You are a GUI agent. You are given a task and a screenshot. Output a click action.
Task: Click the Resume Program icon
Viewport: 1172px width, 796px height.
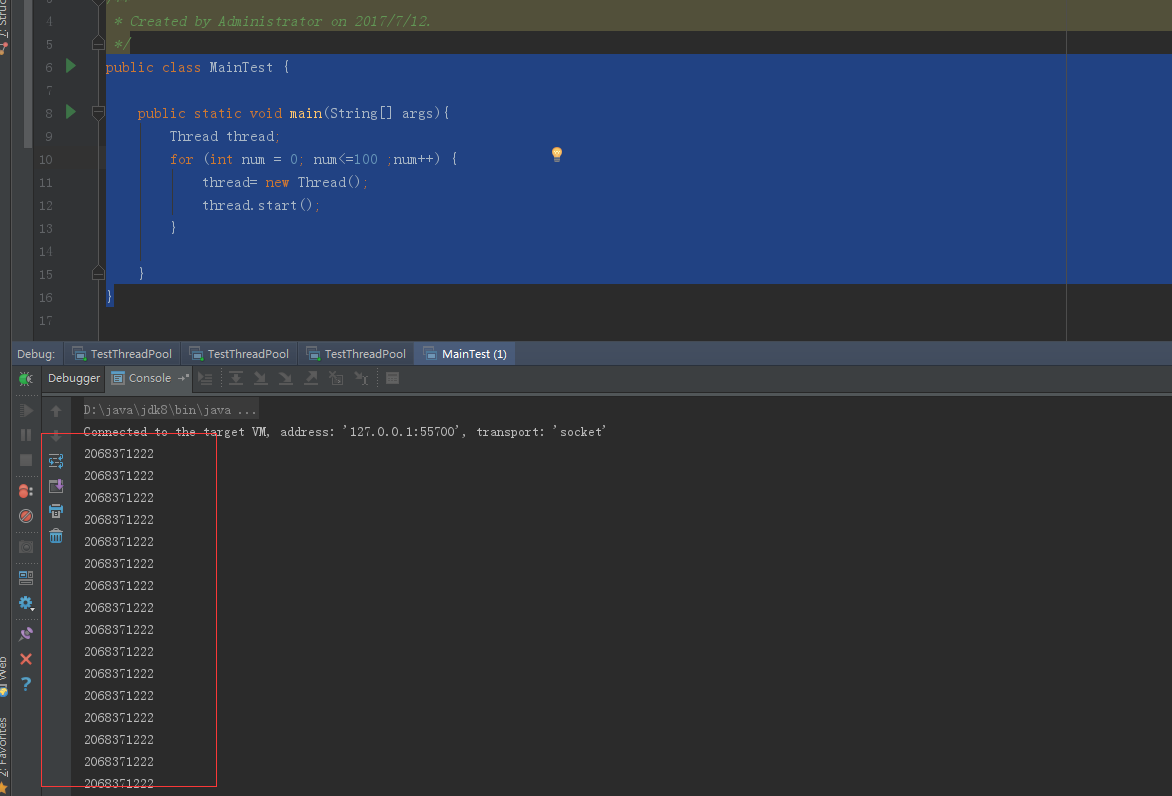click(x=26, y=410)
